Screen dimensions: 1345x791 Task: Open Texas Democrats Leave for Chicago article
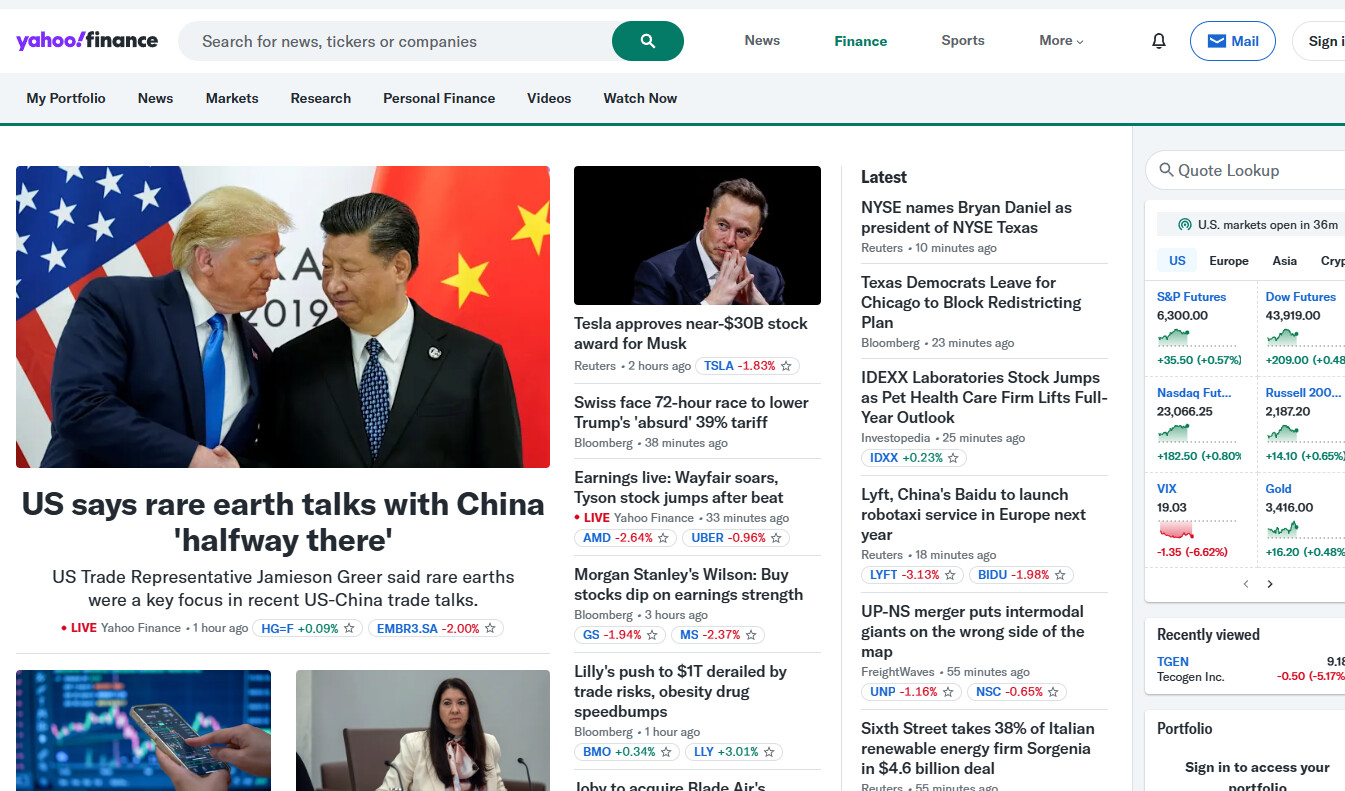971,302
